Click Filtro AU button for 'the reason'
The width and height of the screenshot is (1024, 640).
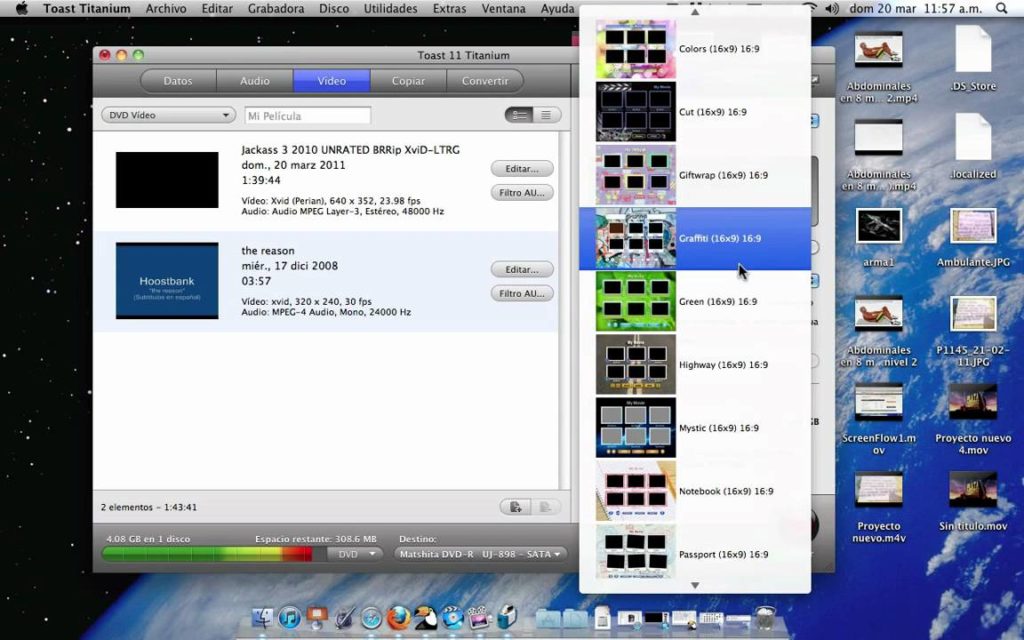pyautogui.click(x=522, y=293)
